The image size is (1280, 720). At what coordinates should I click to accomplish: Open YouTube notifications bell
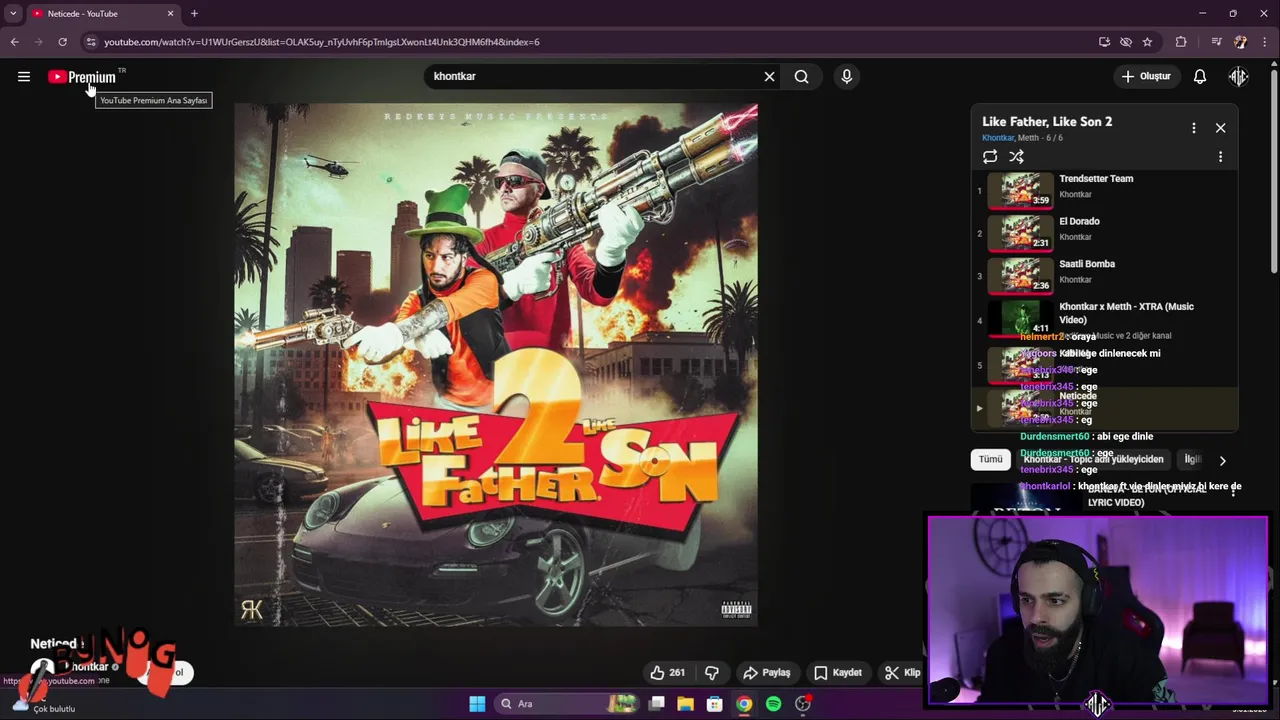(1200, 76)
